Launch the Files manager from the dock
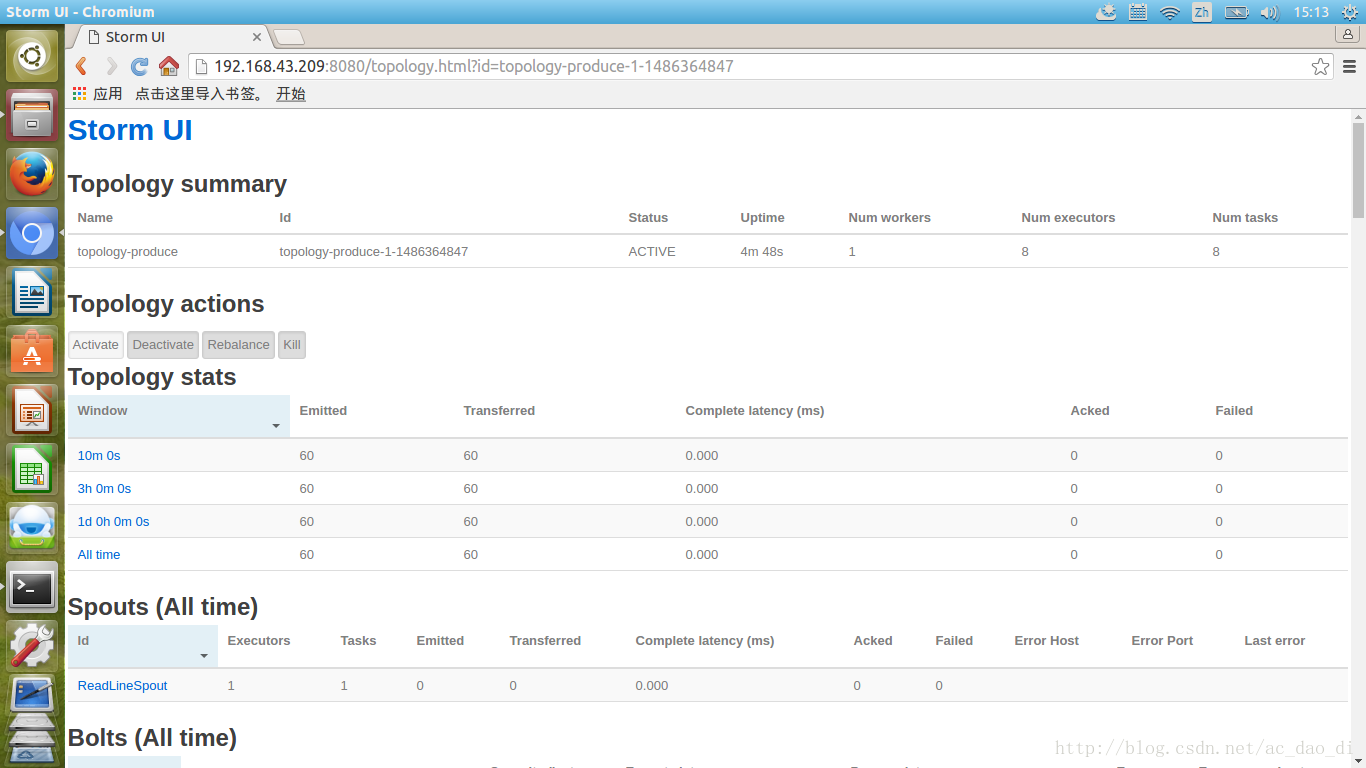Screen dimensions: 1366x768 pyautogui.click(x=32, y=115)
